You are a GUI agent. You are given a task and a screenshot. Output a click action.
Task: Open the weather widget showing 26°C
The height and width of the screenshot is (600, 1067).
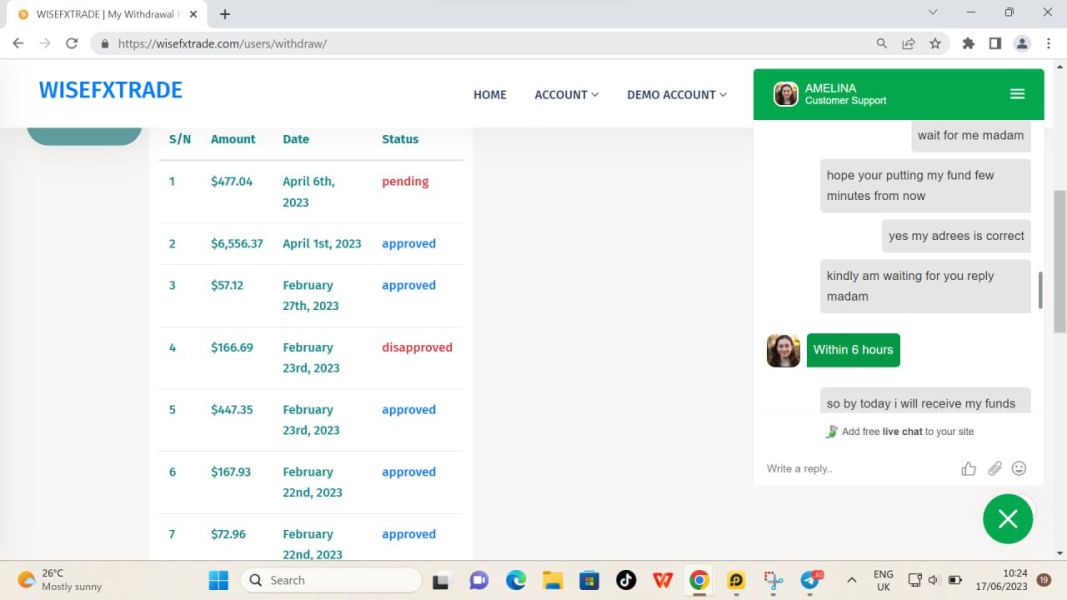(60, 580)
